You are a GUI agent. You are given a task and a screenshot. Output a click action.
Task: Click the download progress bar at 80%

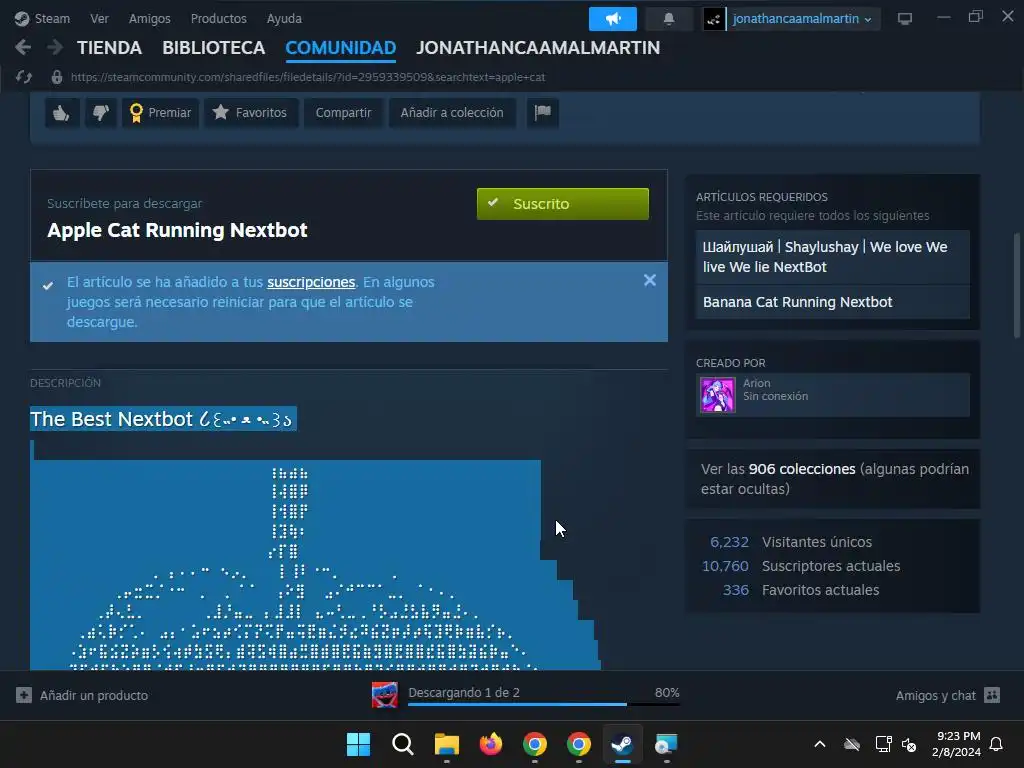pyautogui.click(x=543, y=705)
